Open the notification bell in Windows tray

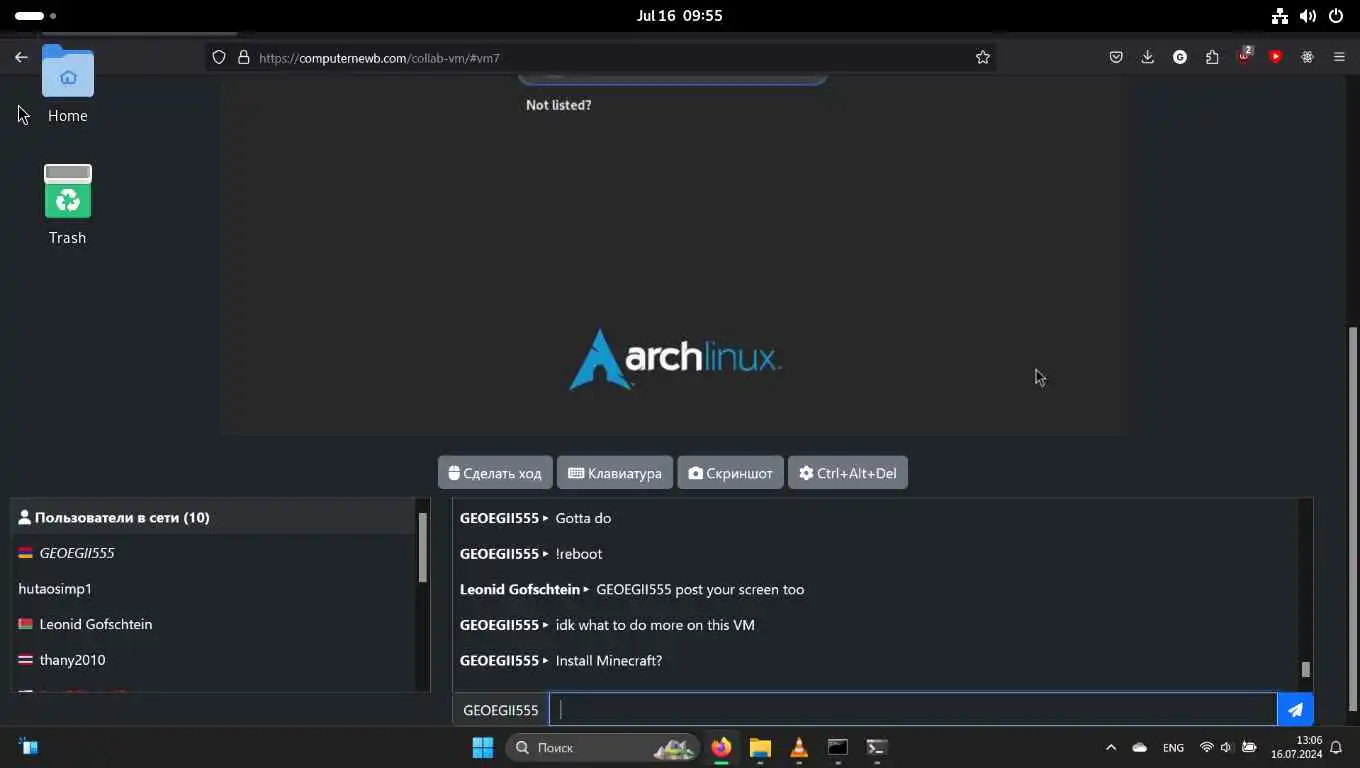point(1336,747)
